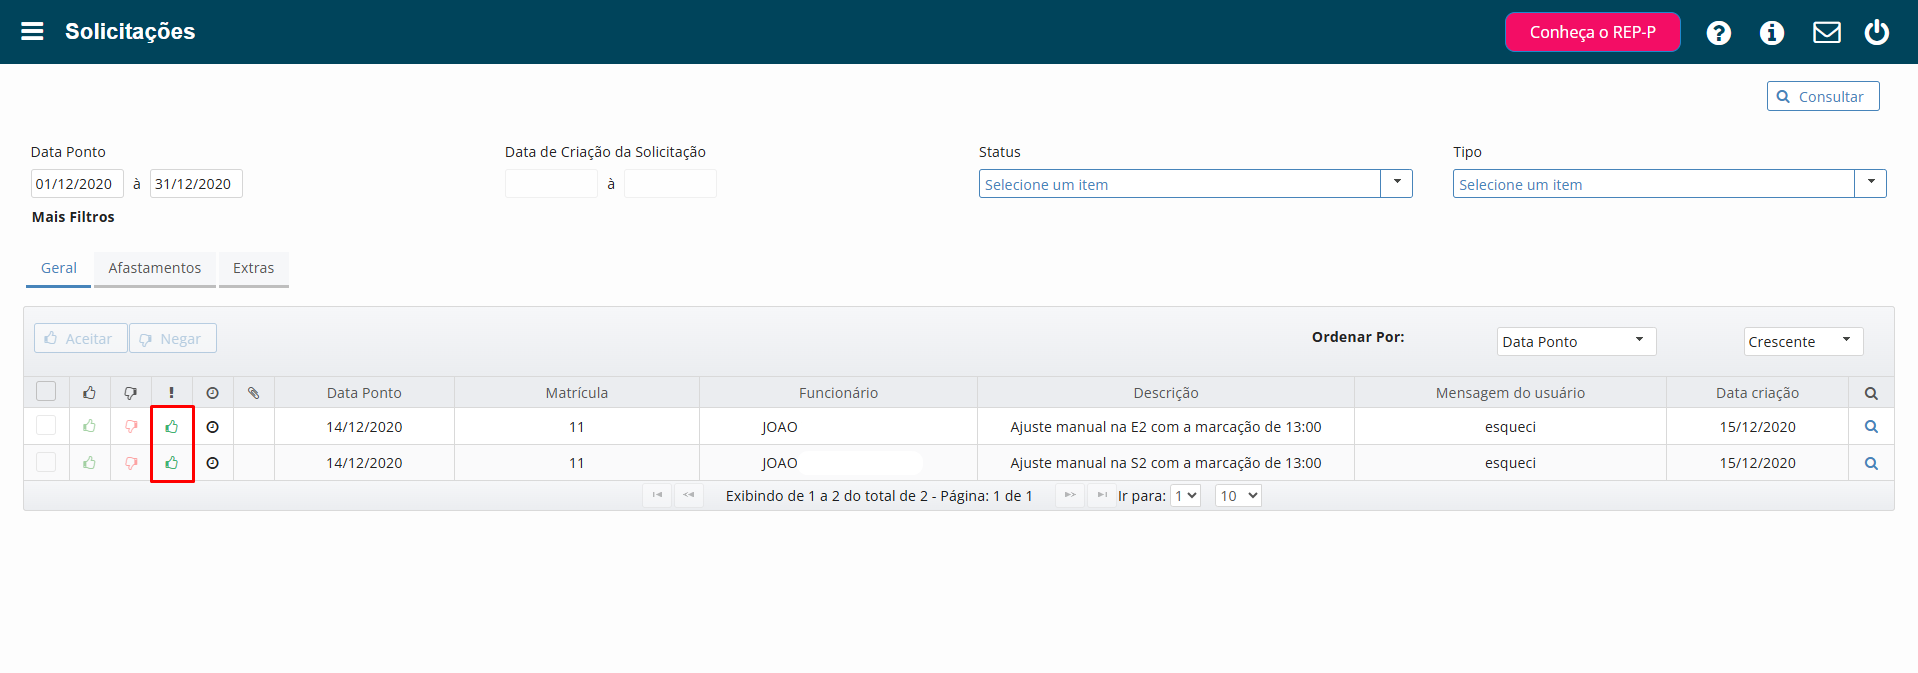Check the box for the S2 request row
1918x673 pixels.
[46, 462]
